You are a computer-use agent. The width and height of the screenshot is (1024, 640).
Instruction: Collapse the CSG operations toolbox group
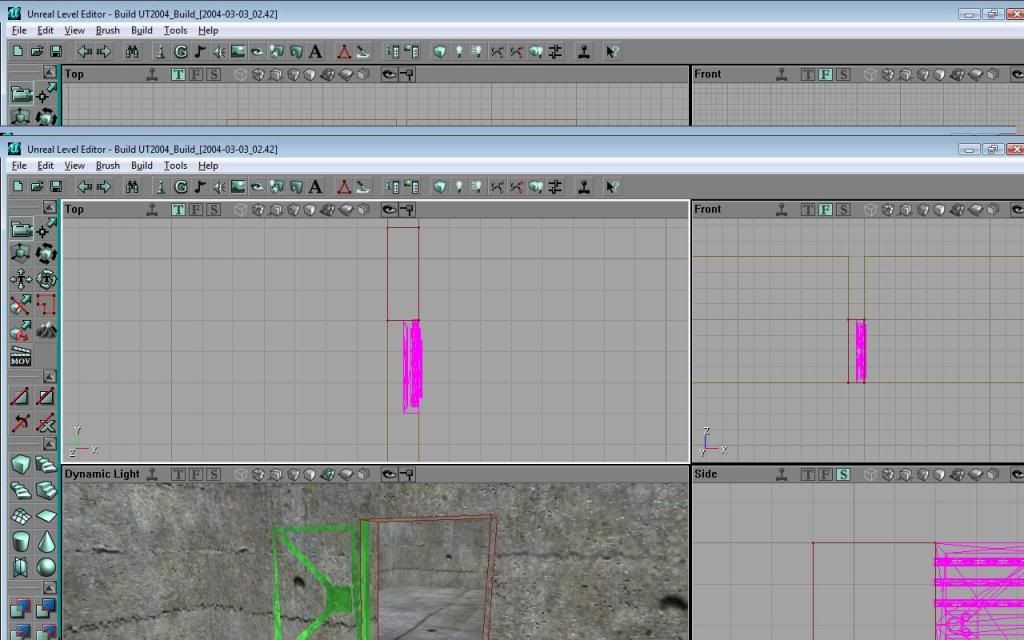tap(48, 589)
